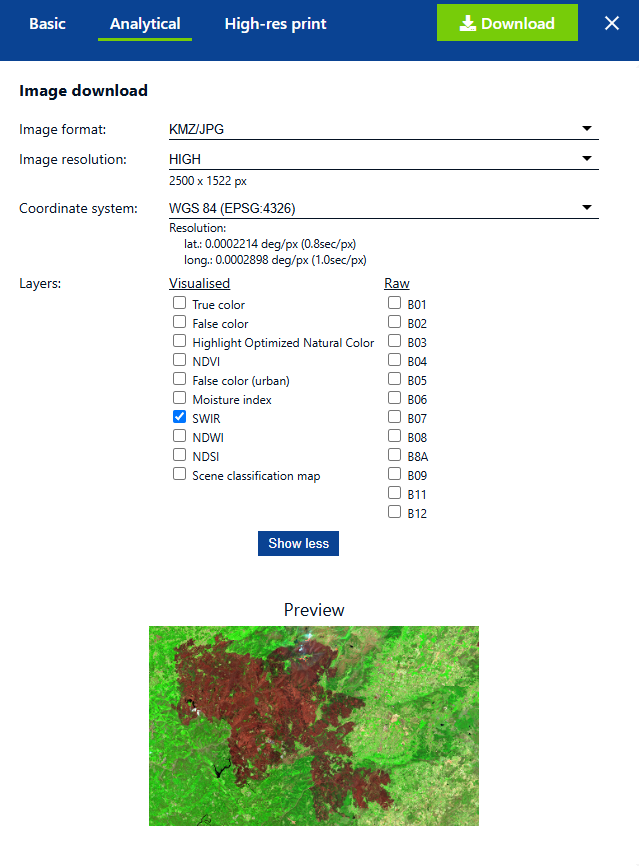Check the False color (urban) checkbox

coord(180,379)
